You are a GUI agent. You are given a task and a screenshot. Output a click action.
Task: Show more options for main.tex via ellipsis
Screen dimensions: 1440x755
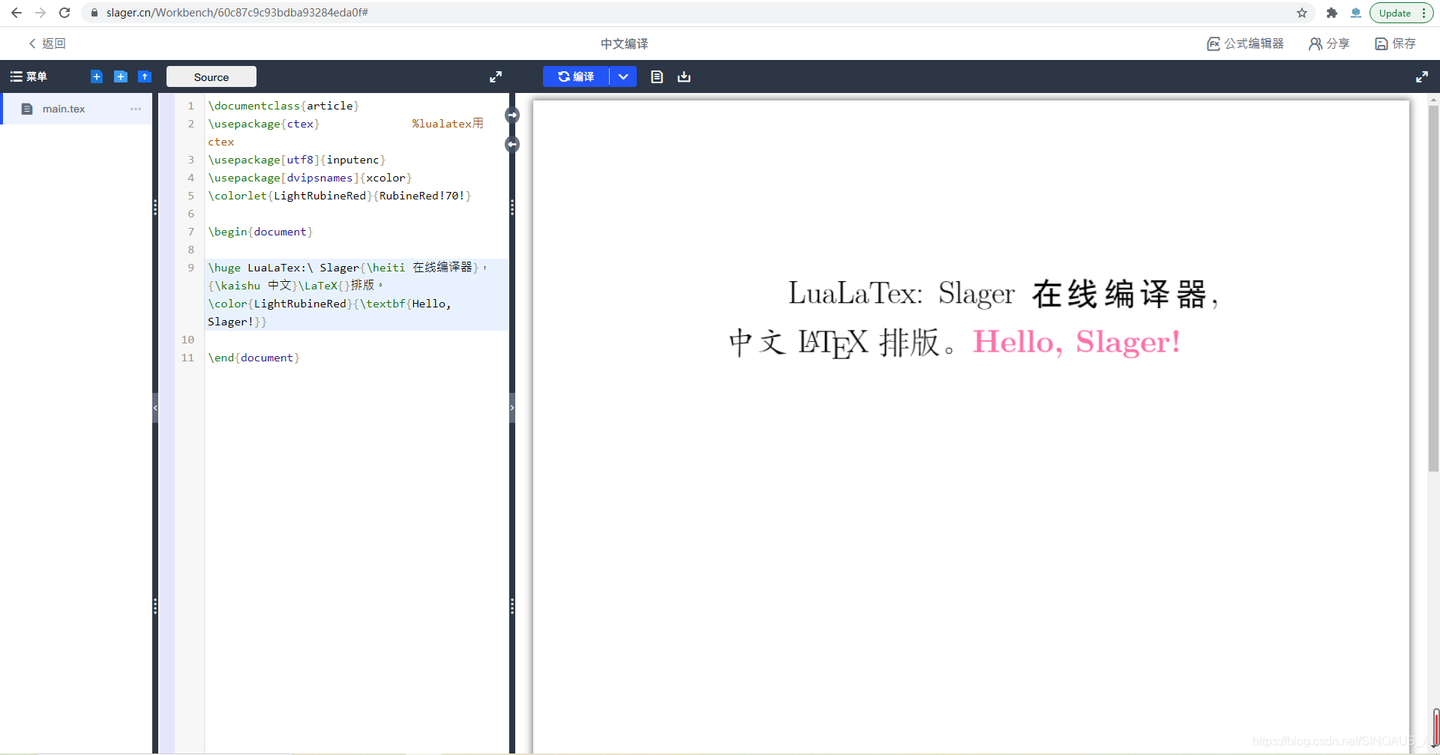[x=133, y=108]
